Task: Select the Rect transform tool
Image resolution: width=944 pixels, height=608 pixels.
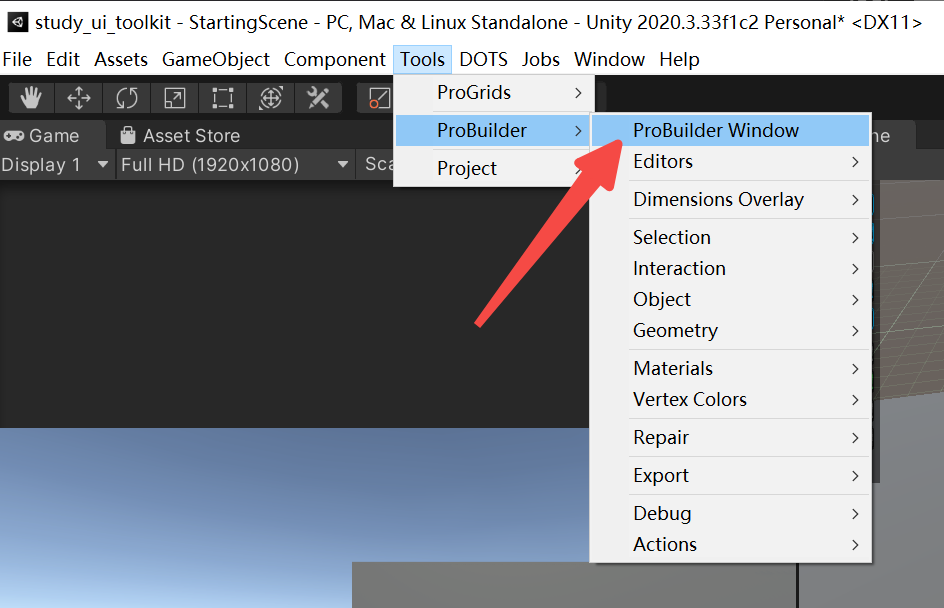Action: pyautogui.click(x=221, y=98)
